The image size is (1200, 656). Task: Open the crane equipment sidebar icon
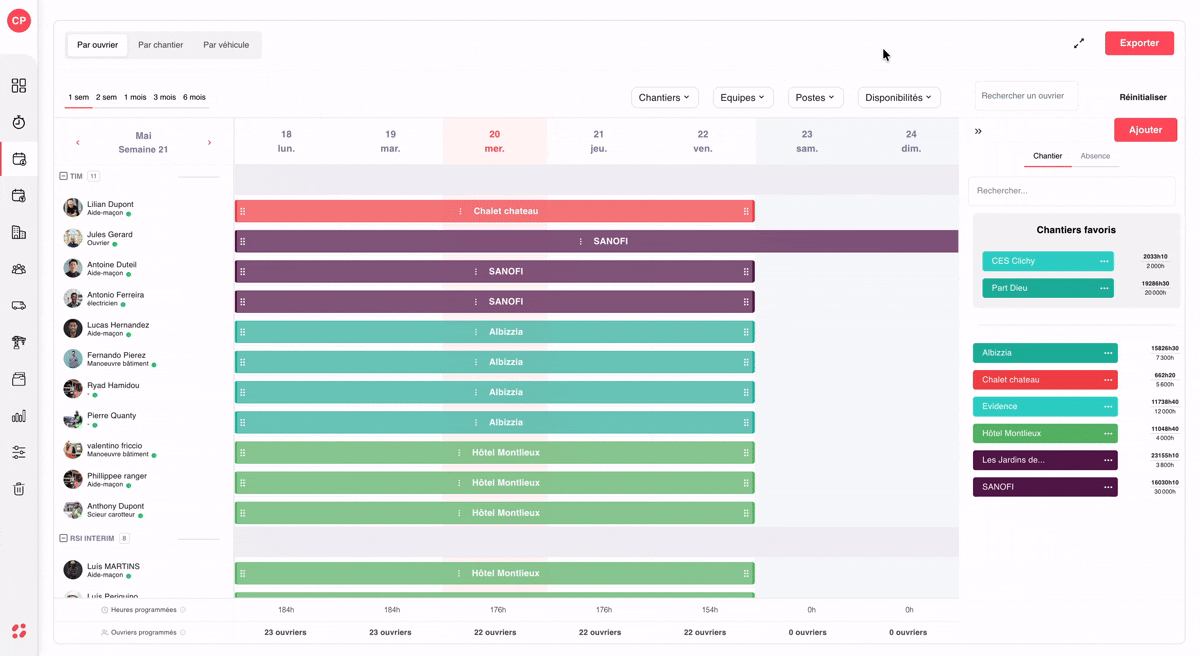pos(19,342)
